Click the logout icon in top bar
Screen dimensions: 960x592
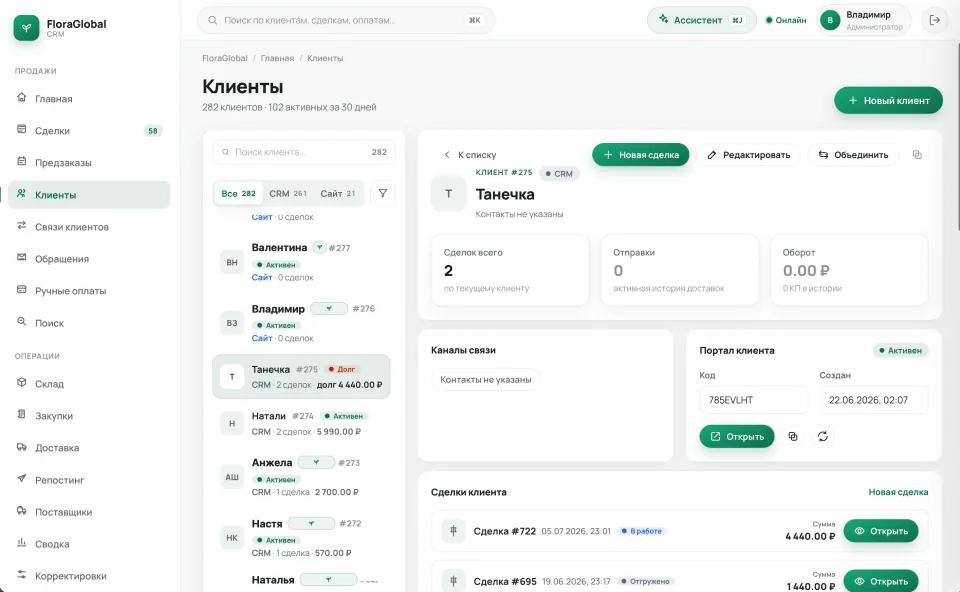click(x=934, y=20)
